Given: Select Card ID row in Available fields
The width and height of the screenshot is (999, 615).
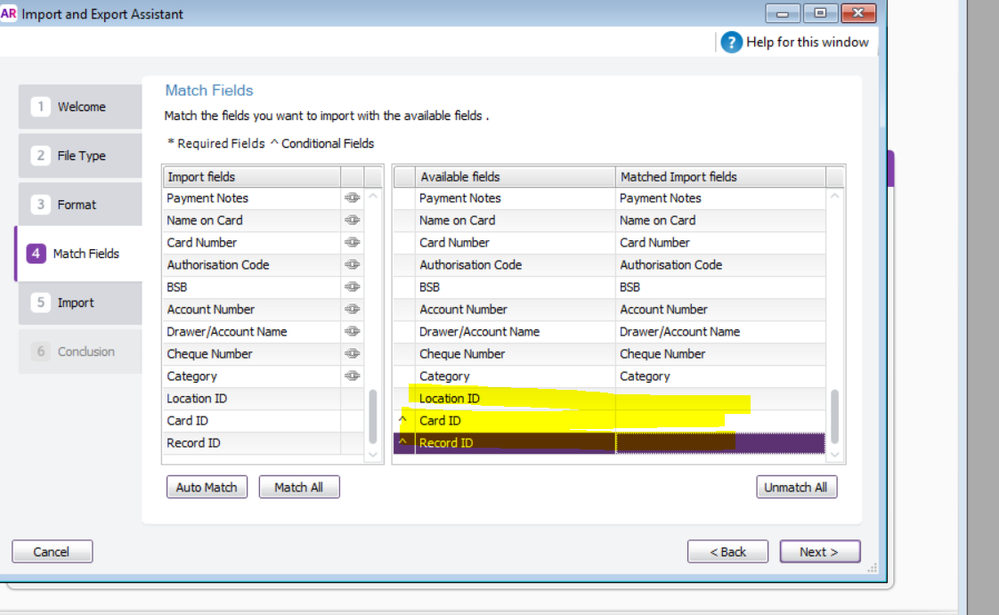Looking at the screenshot, I should pos(441,421).
